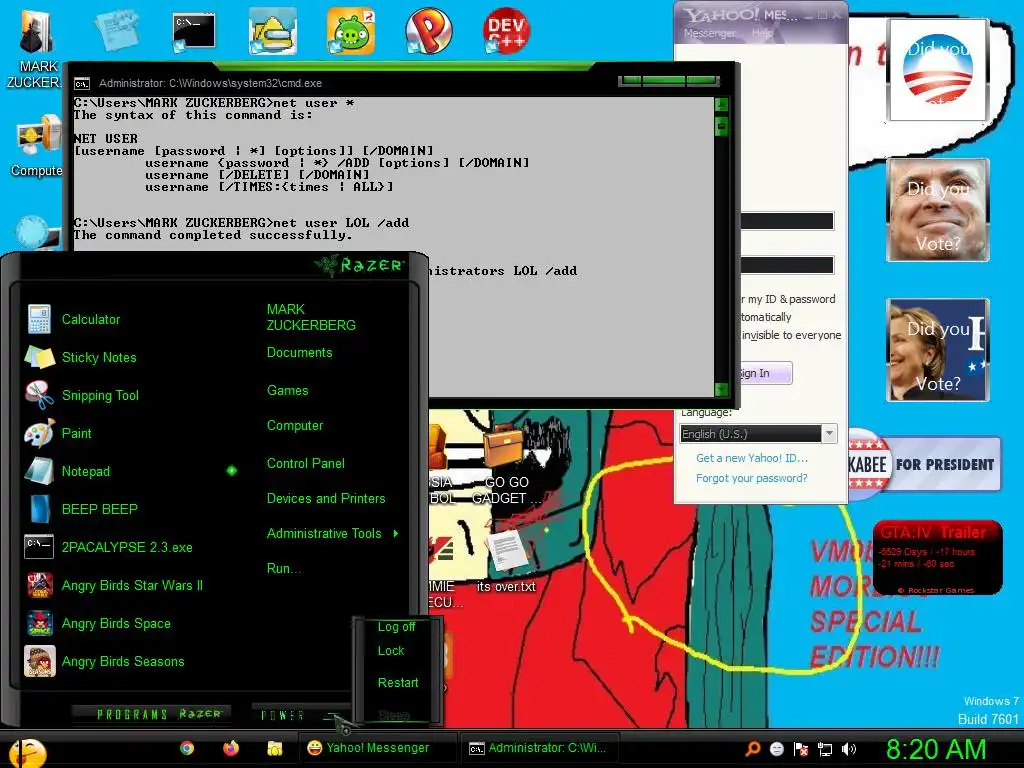Screen dimensions: 1024x768
Task: Click the cmd window scrollbar down arrow
Action: (722, 390)
